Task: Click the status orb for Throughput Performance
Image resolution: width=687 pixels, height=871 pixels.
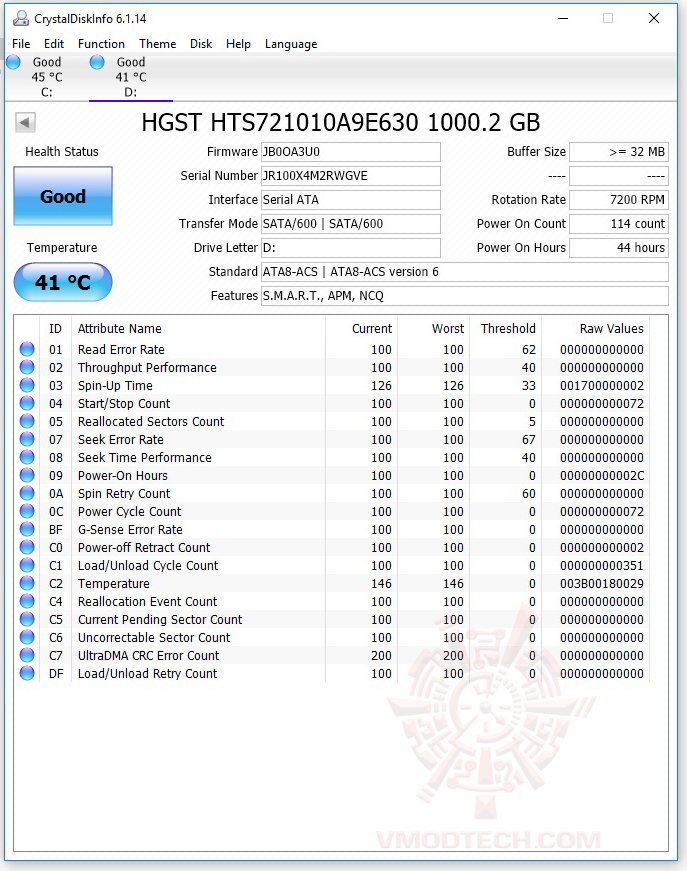Action: tap(27, 367)
